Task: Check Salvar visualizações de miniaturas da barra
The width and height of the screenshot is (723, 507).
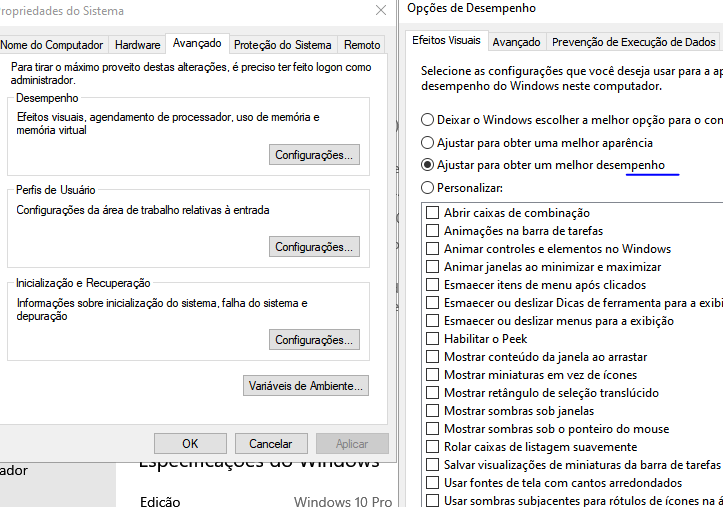Action: point(433,464)
